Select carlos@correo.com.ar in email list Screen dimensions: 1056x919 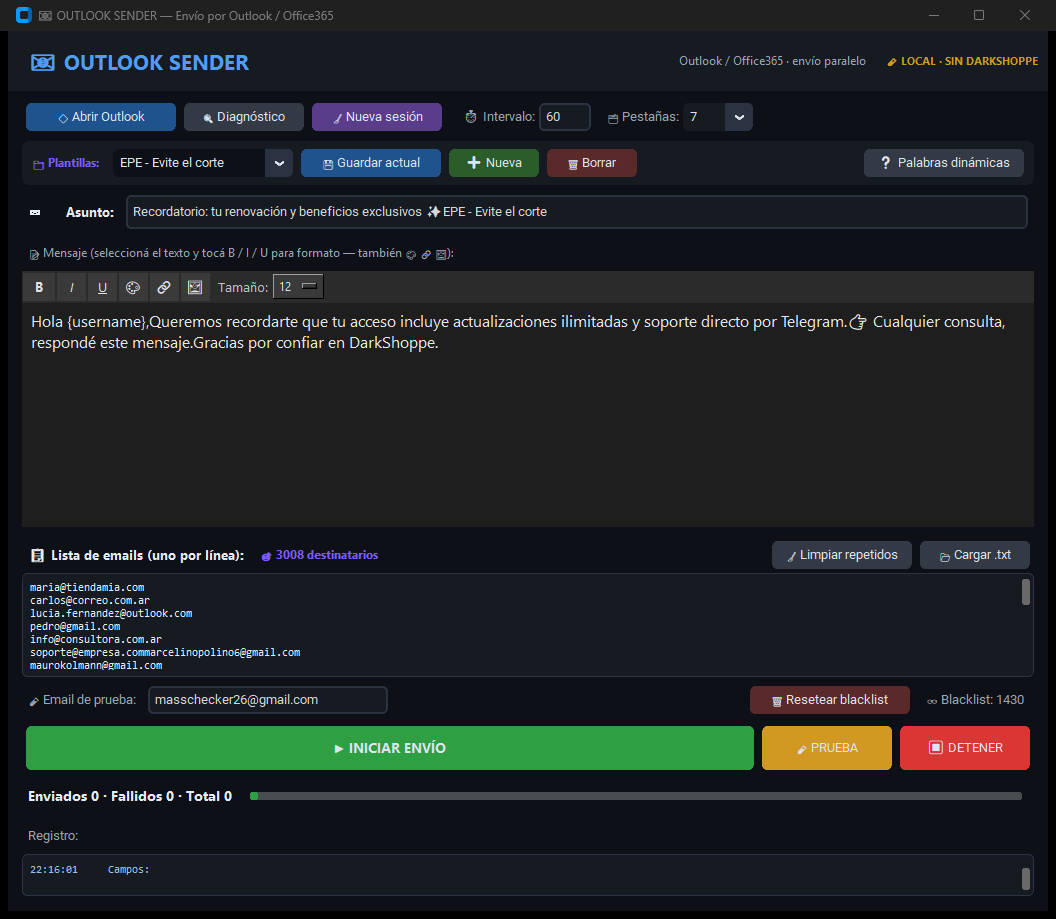point(90,601)
